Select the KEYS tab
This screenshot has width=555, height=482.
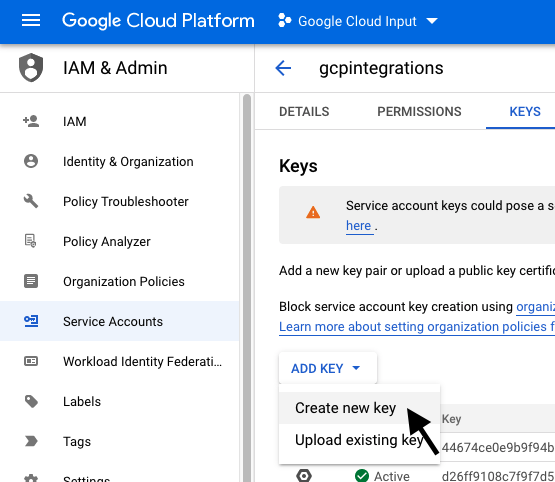[x=525, y=111]
